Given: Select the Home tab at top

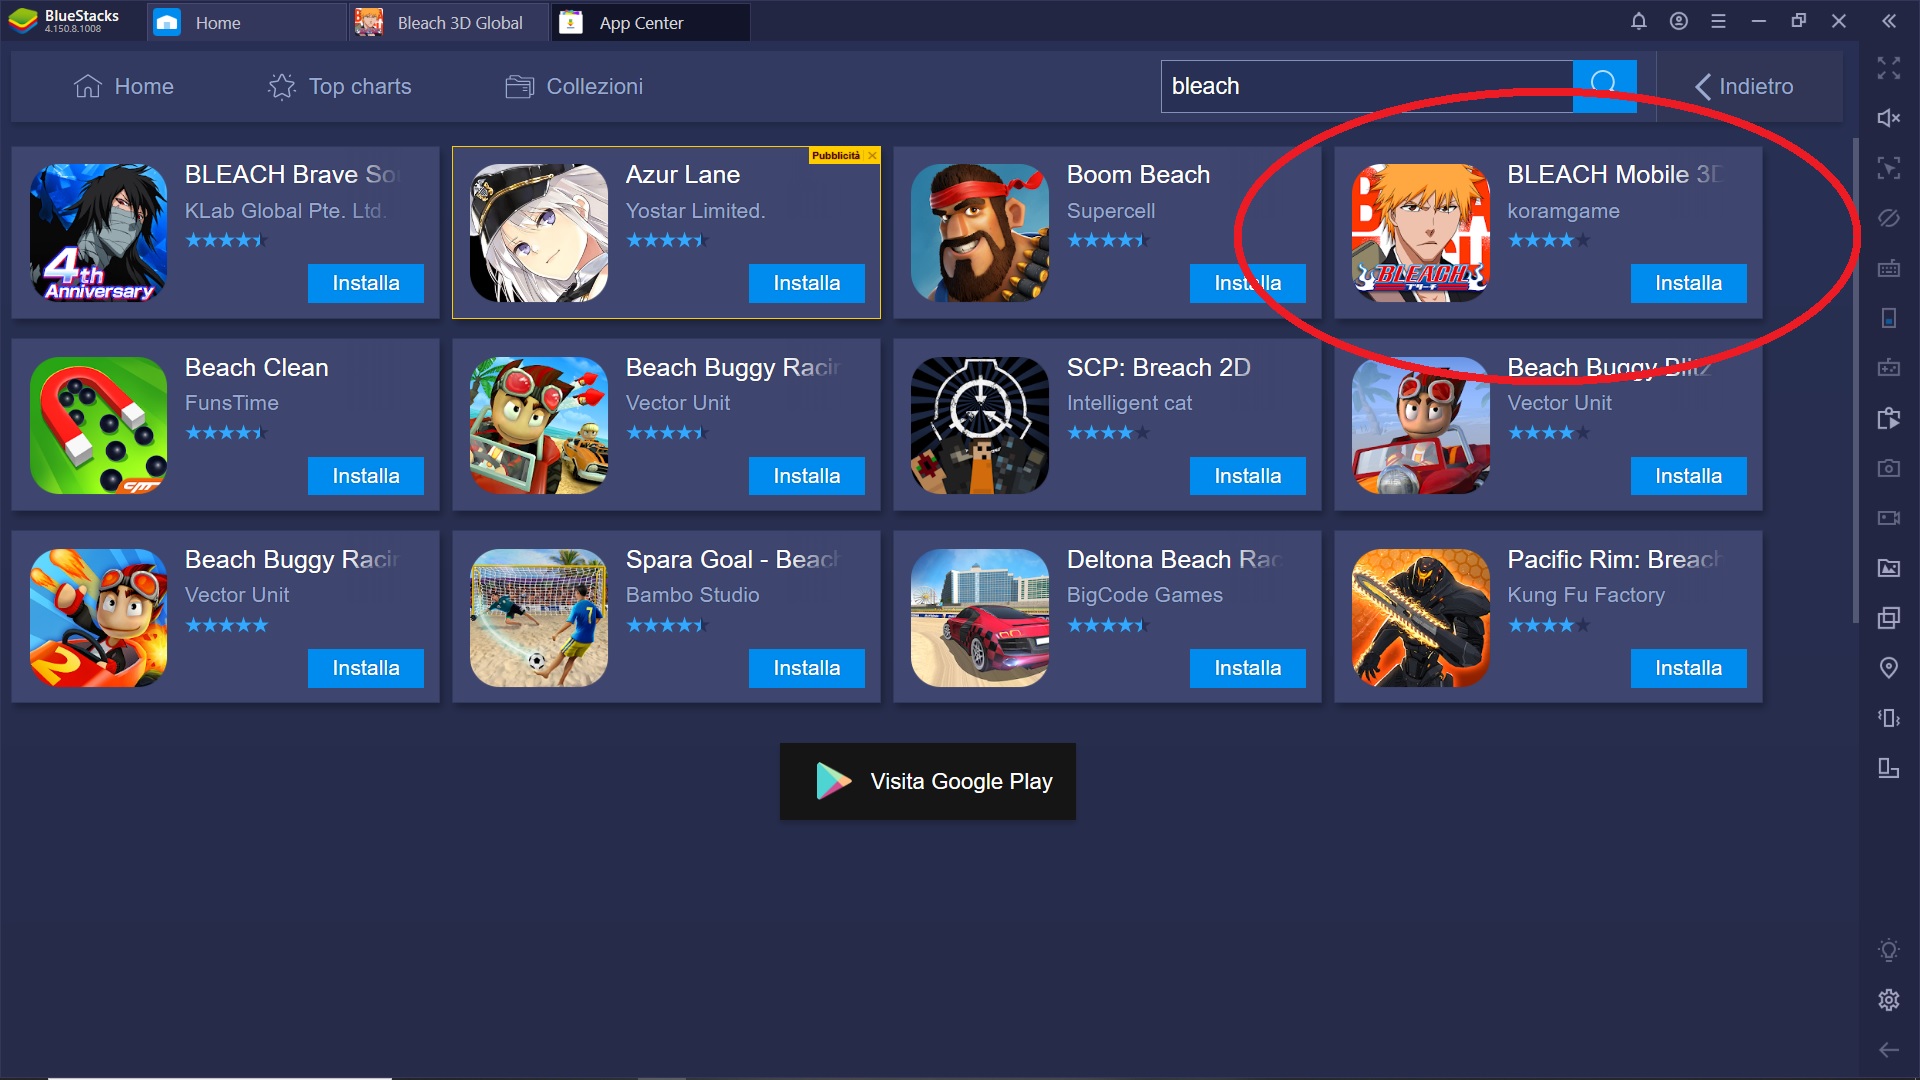Looking at the screenshot, I should (218, 22).
